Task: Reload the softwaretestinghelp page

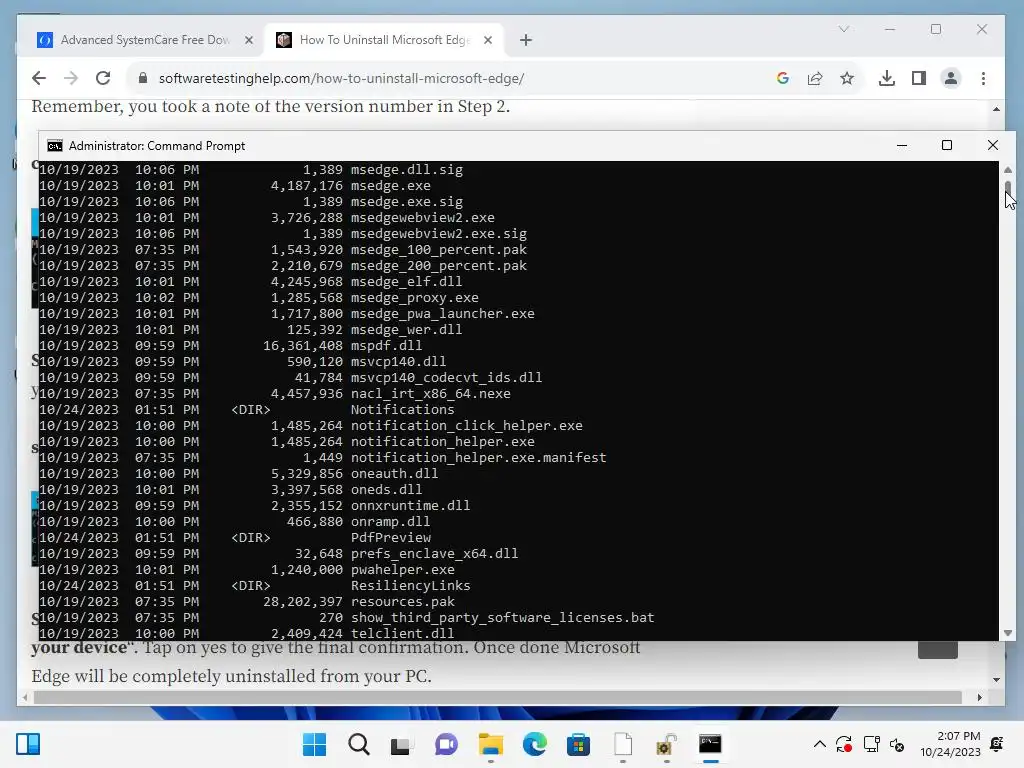Action: click(103, 78)
